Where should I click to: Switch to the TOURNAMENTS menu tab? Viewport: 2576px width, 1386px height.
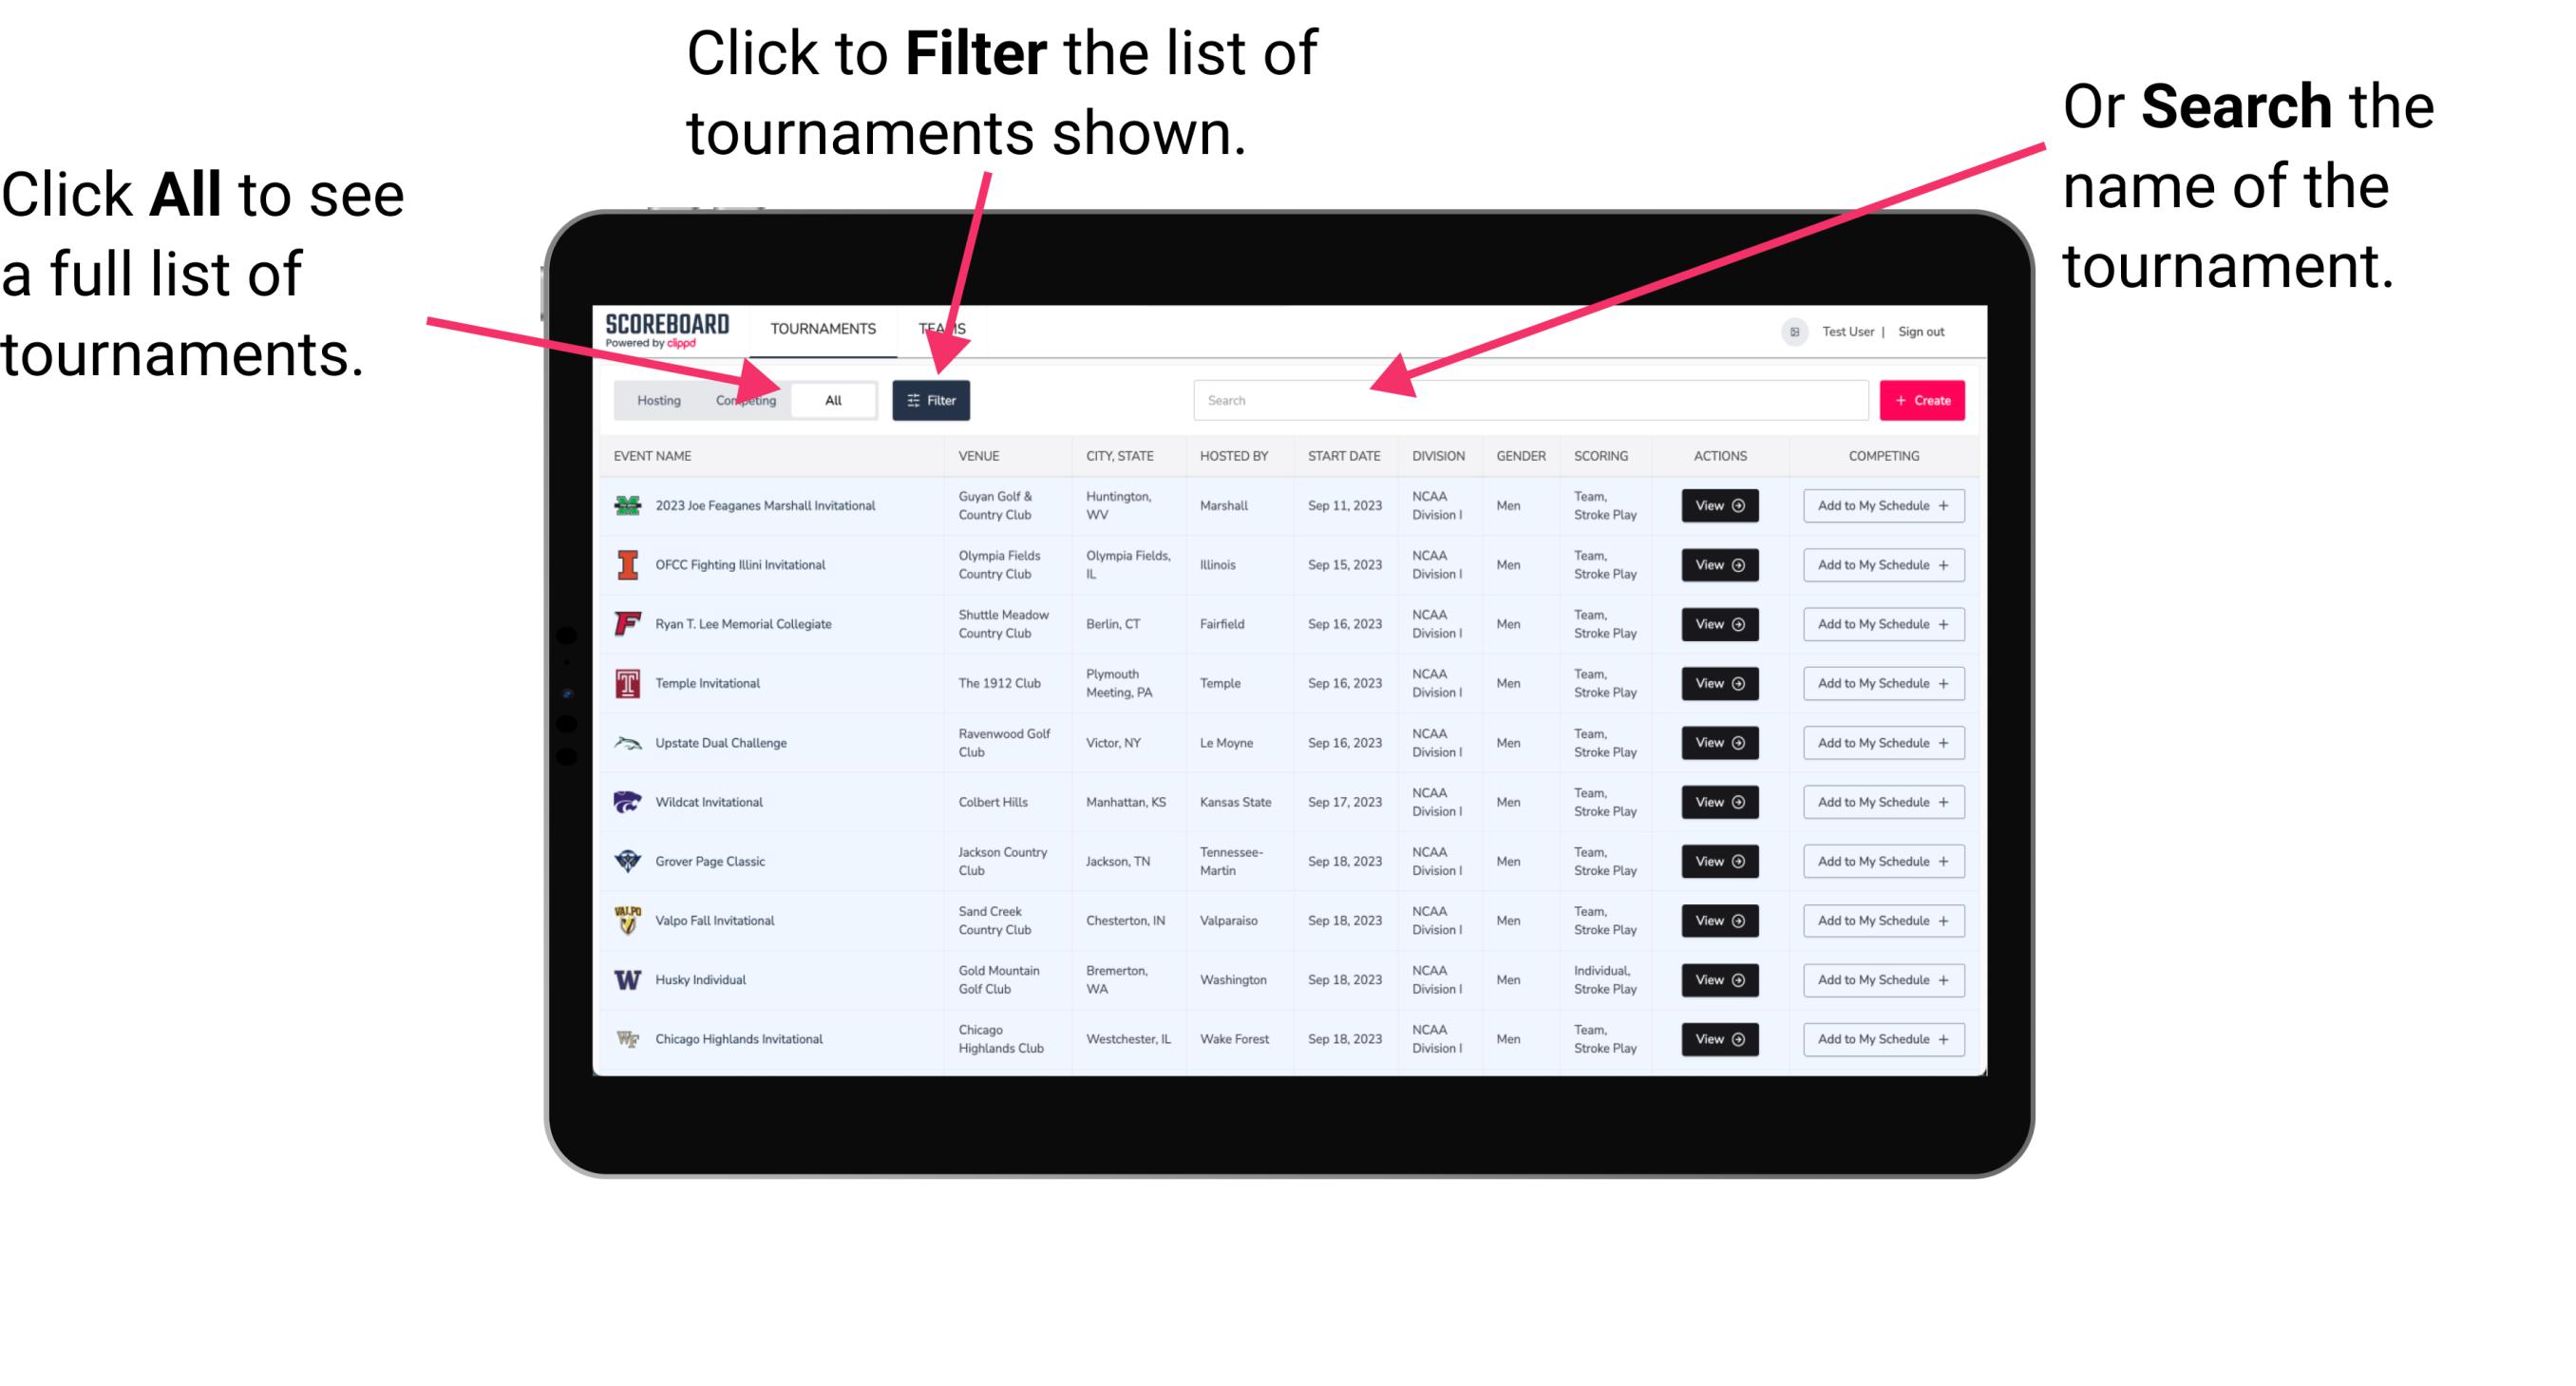[x=827, y=328]
